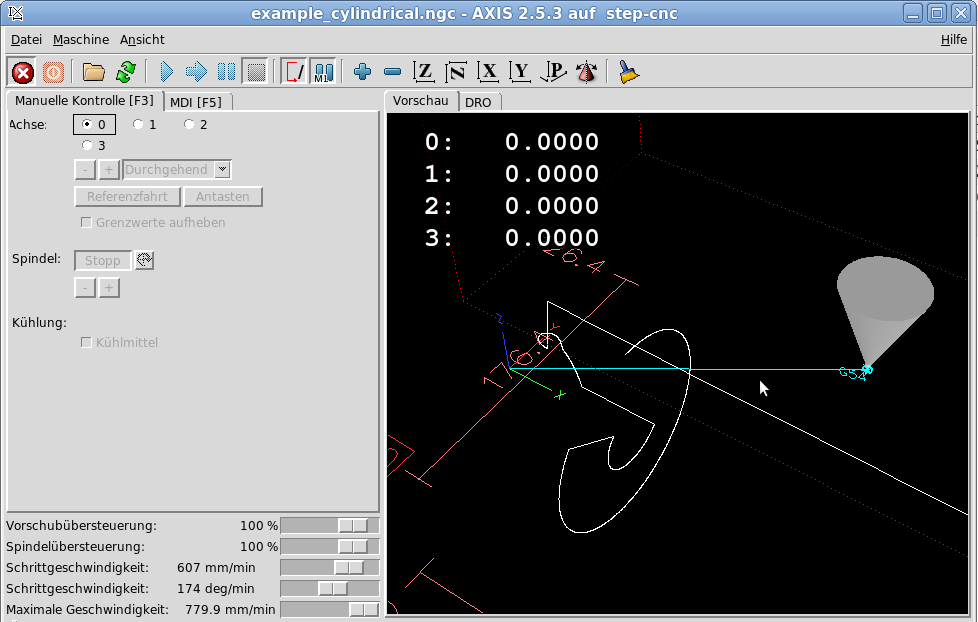Switch to DRO tab

(478, 102)
